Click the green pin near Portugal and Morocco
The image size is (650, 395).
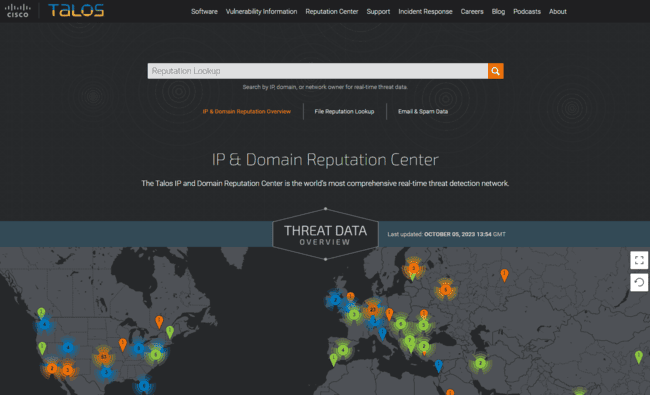[x=334, y=359]
